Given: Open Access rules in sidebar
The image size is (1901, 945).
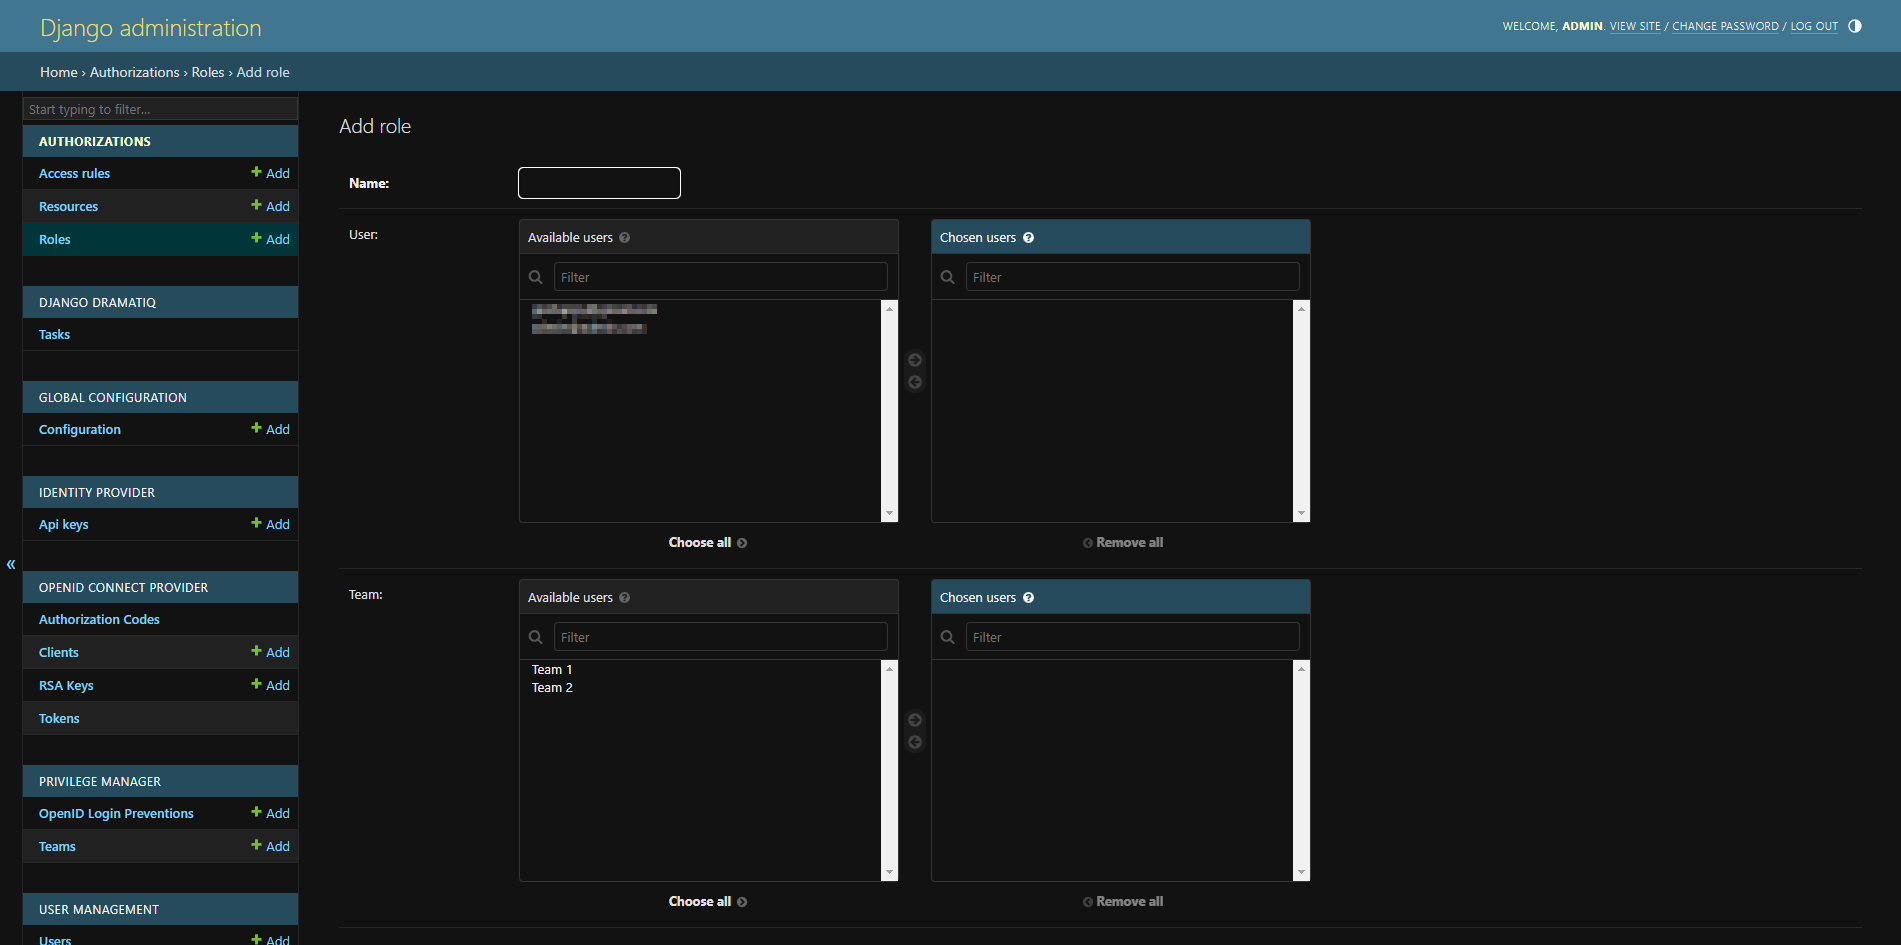Looking at the screenshot, I should [x=75, y=173].
